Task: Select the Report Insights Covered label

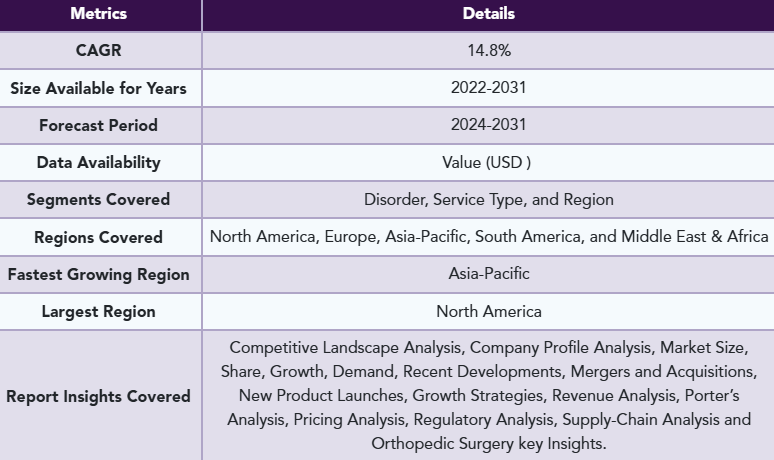Action: point(98,396)
